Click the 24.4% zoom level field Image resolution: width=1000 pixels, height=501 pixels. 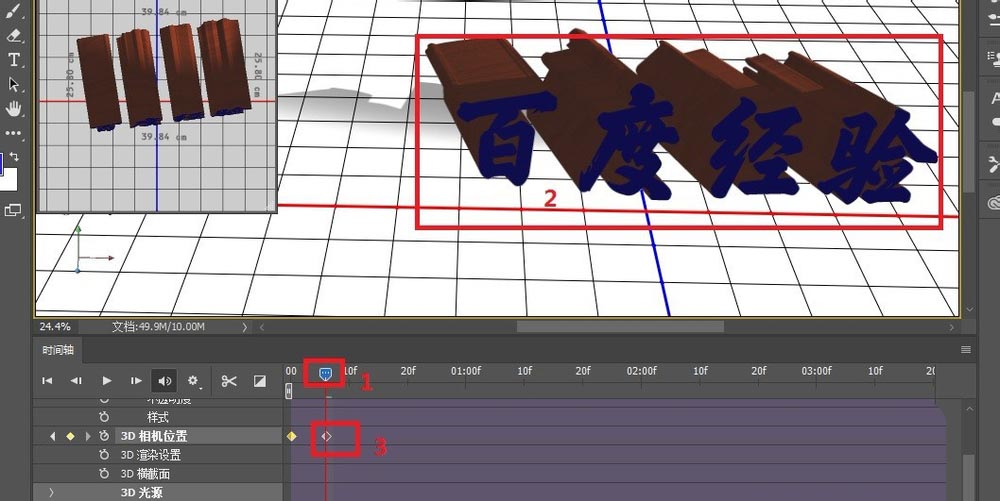click(55, 326)
